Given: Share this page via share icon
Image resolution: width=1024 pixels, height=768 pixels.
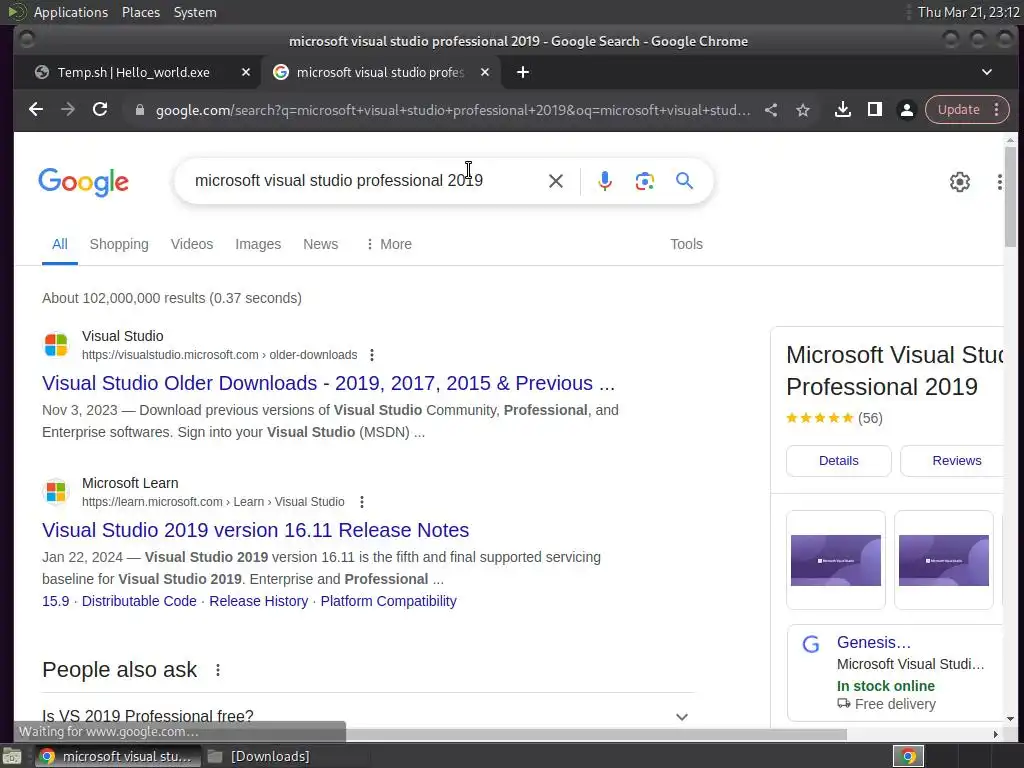Looking at the screenshot, I should pyautogui.click(x=771, y=110).
